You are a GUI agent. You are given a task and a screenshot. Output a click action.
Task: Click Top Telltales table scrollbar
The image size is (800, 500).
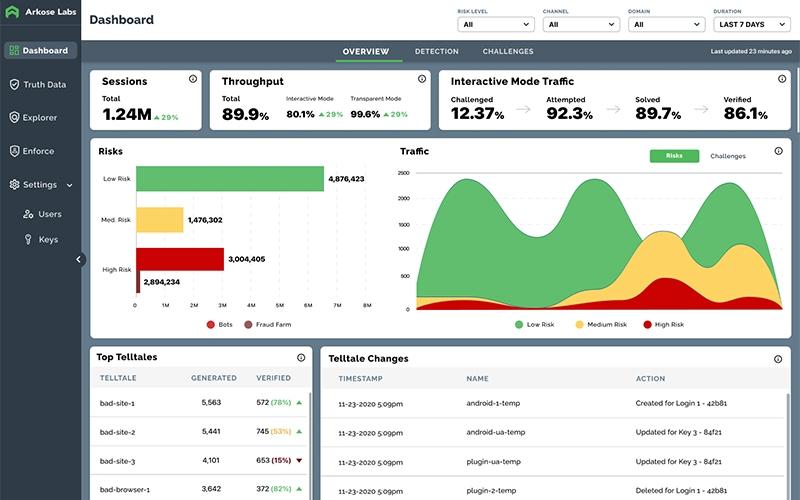310,446
